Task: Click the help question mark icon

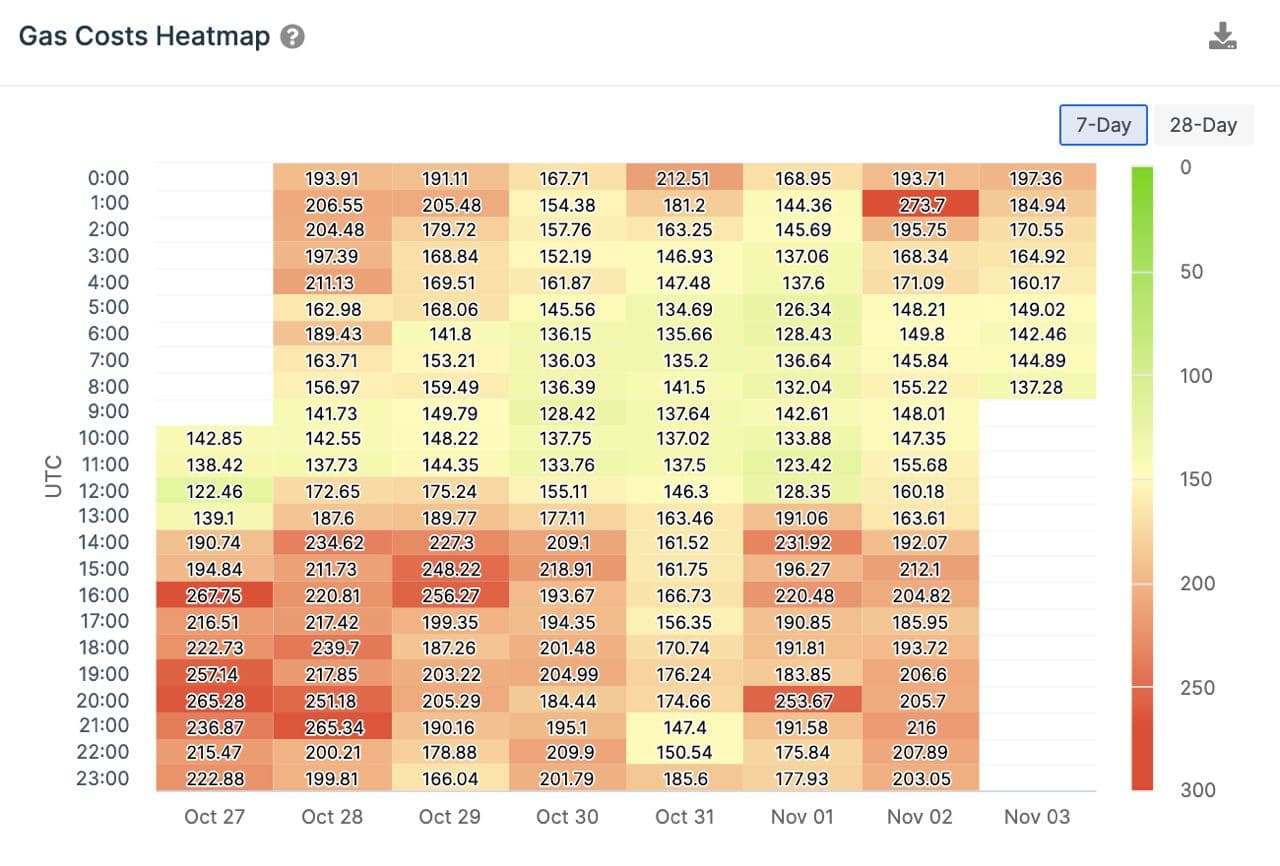Action: pos(292,37)
